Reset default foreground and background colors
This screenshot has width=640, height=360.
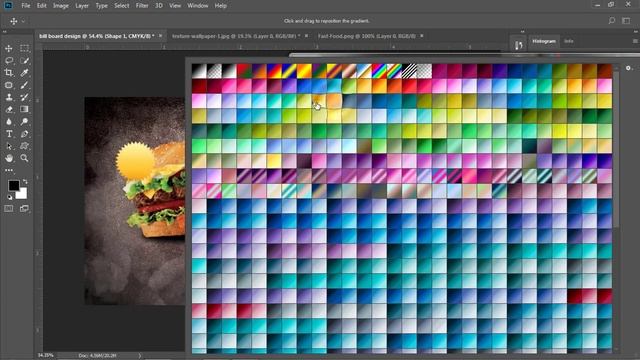pyautogui.click(x=9, y=198)
